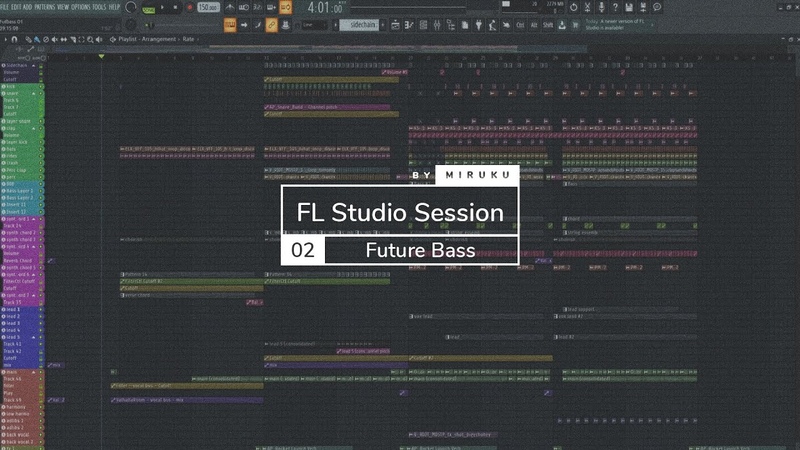Screen dimensions: 800x450
Task: Click the Play transport button
Action: (163, 8)
